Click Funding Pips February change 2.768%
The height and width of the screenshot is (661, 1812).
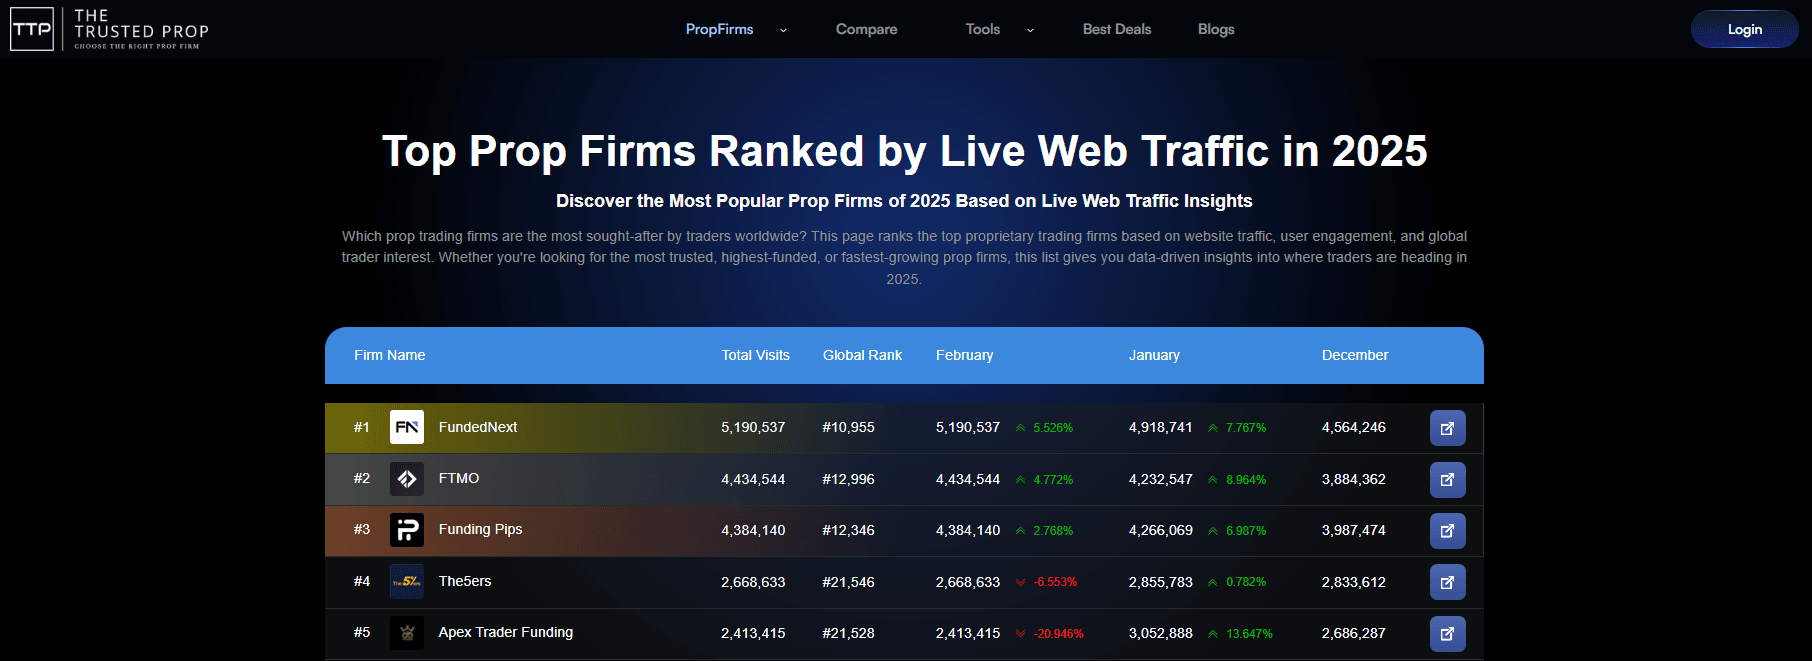pos(1053,531)
